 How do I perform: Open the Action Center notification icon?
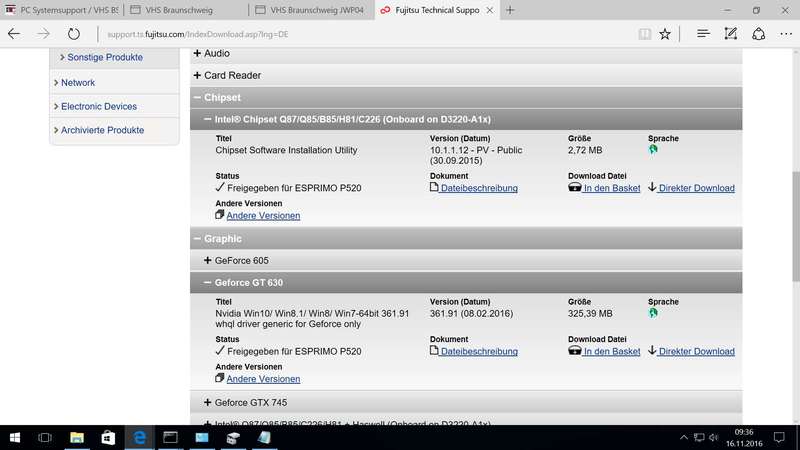coord(779,437)
